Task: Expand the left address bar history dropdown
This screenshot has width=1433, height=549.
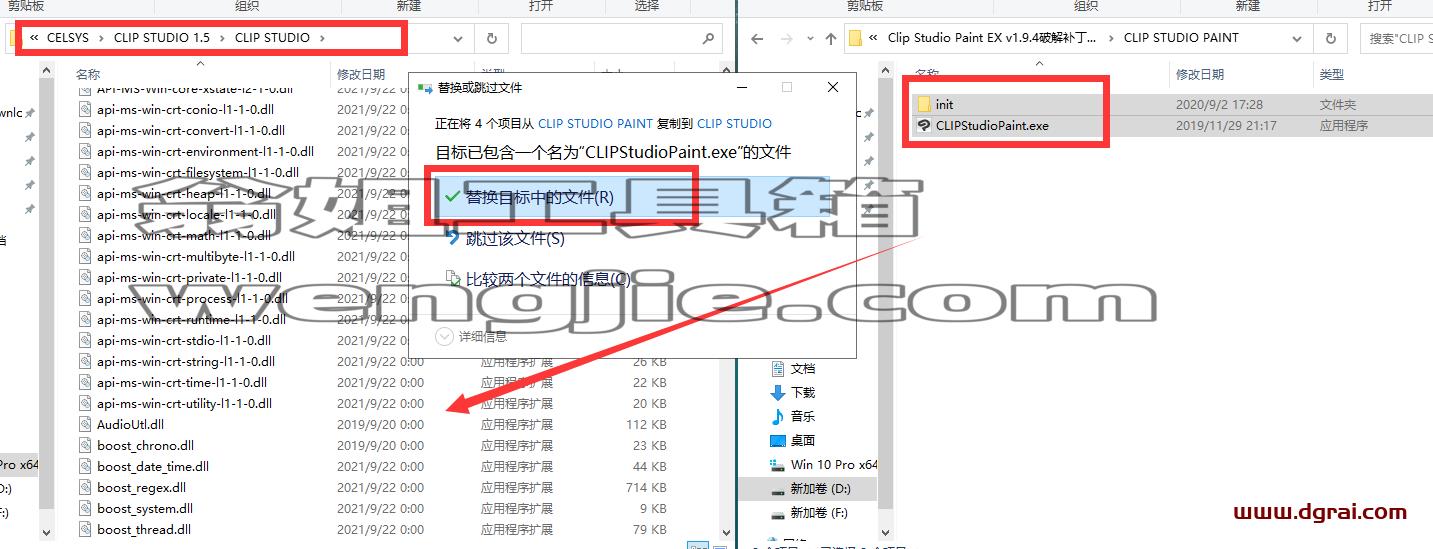Action: tap(458, 38)
